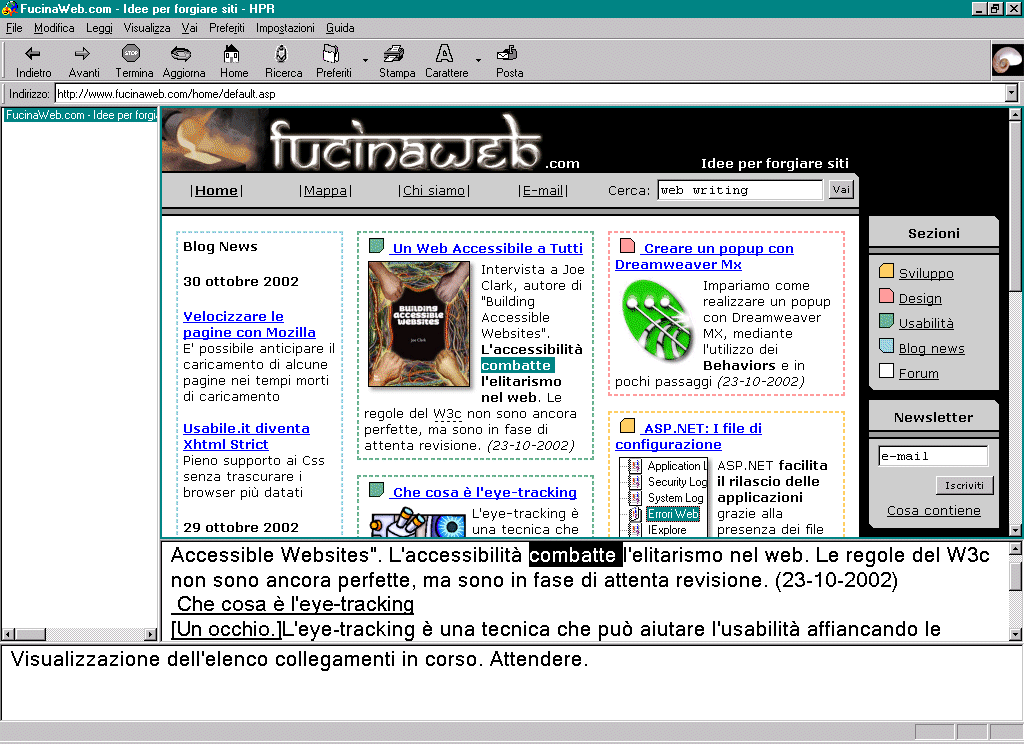
Task: Click the Usabilità section link
Action: (926, 323)
